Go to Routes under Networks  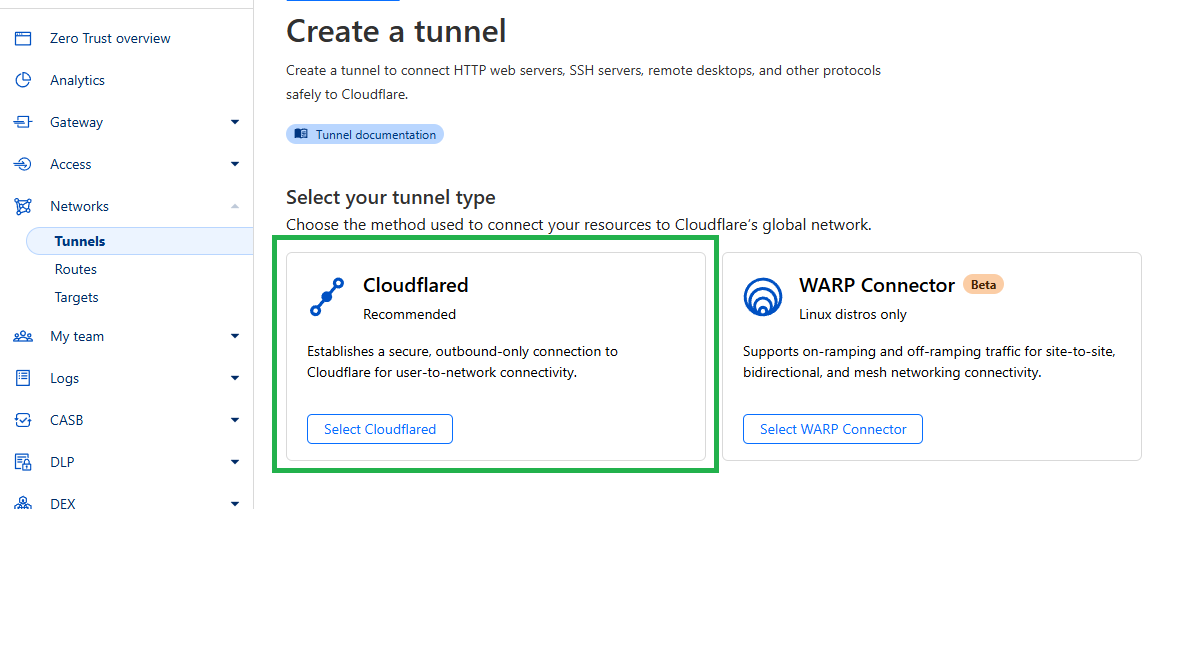coord(76,269)
